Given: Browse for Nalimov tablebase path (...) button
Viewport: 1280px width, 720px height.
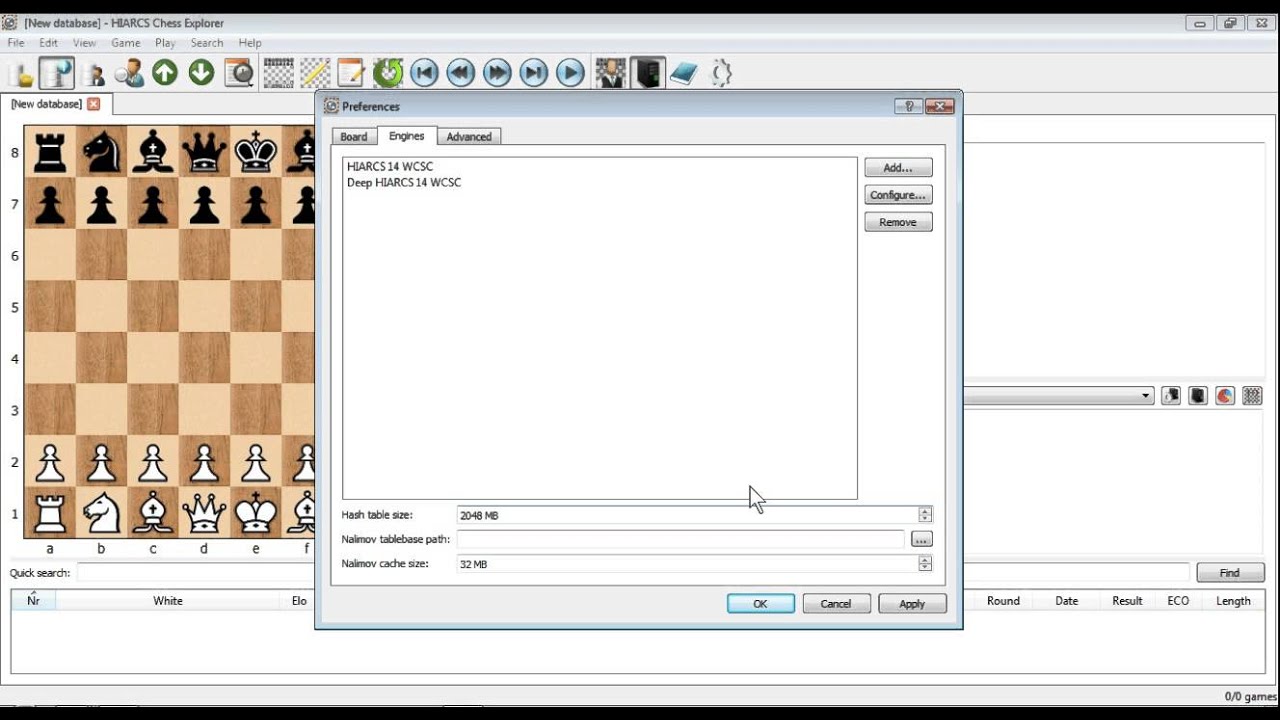Looking at the screenshot, I should [x=921, y=539].
